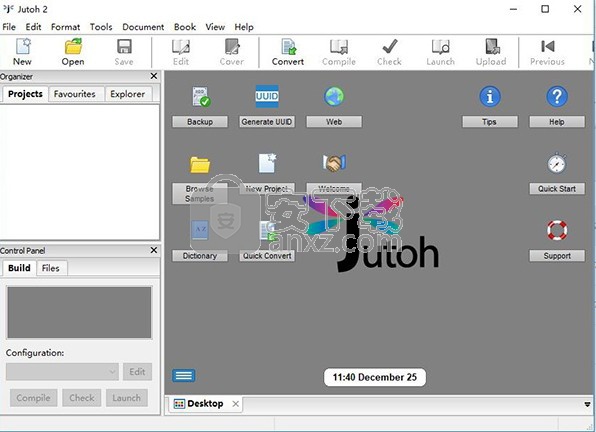Click the Help button on desktop

coord(557,122)
